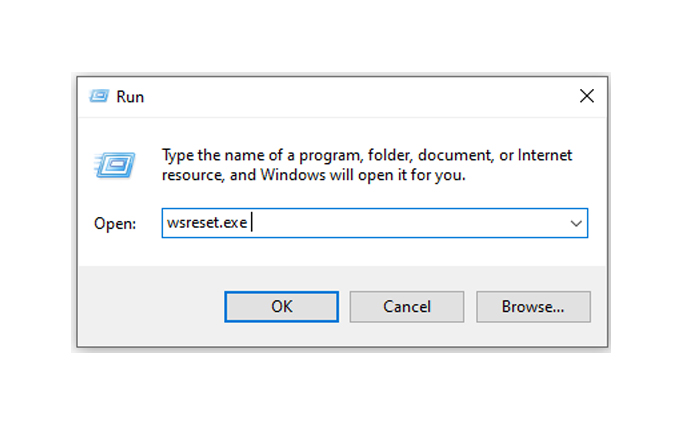Click the "Run" title text
Image resolution: width=700 pixels, height=430 pixels.
(x=130, y=97)
